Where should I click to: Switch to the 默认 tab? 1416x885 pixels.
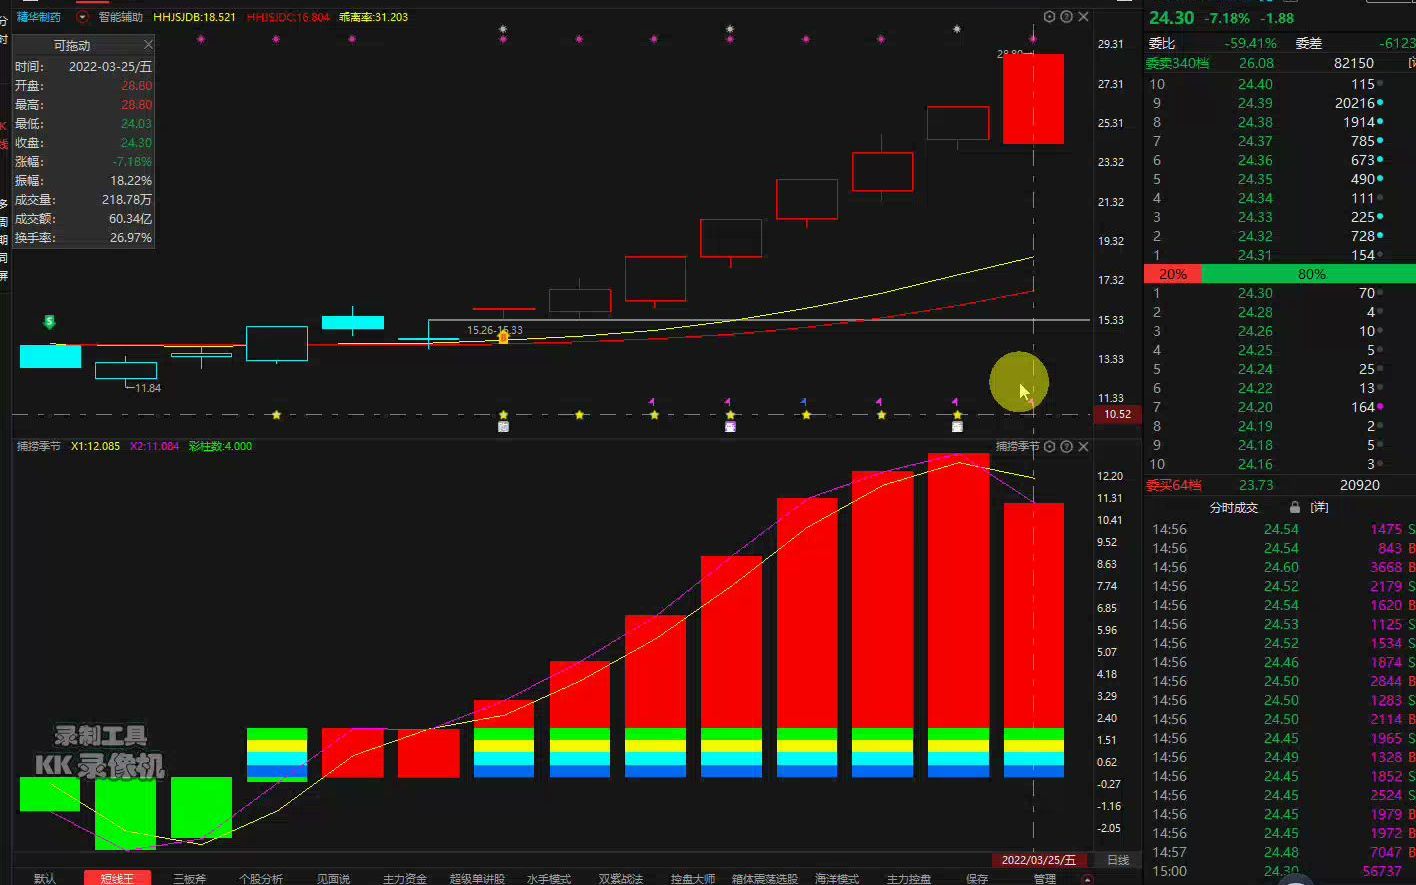[45, 878]
